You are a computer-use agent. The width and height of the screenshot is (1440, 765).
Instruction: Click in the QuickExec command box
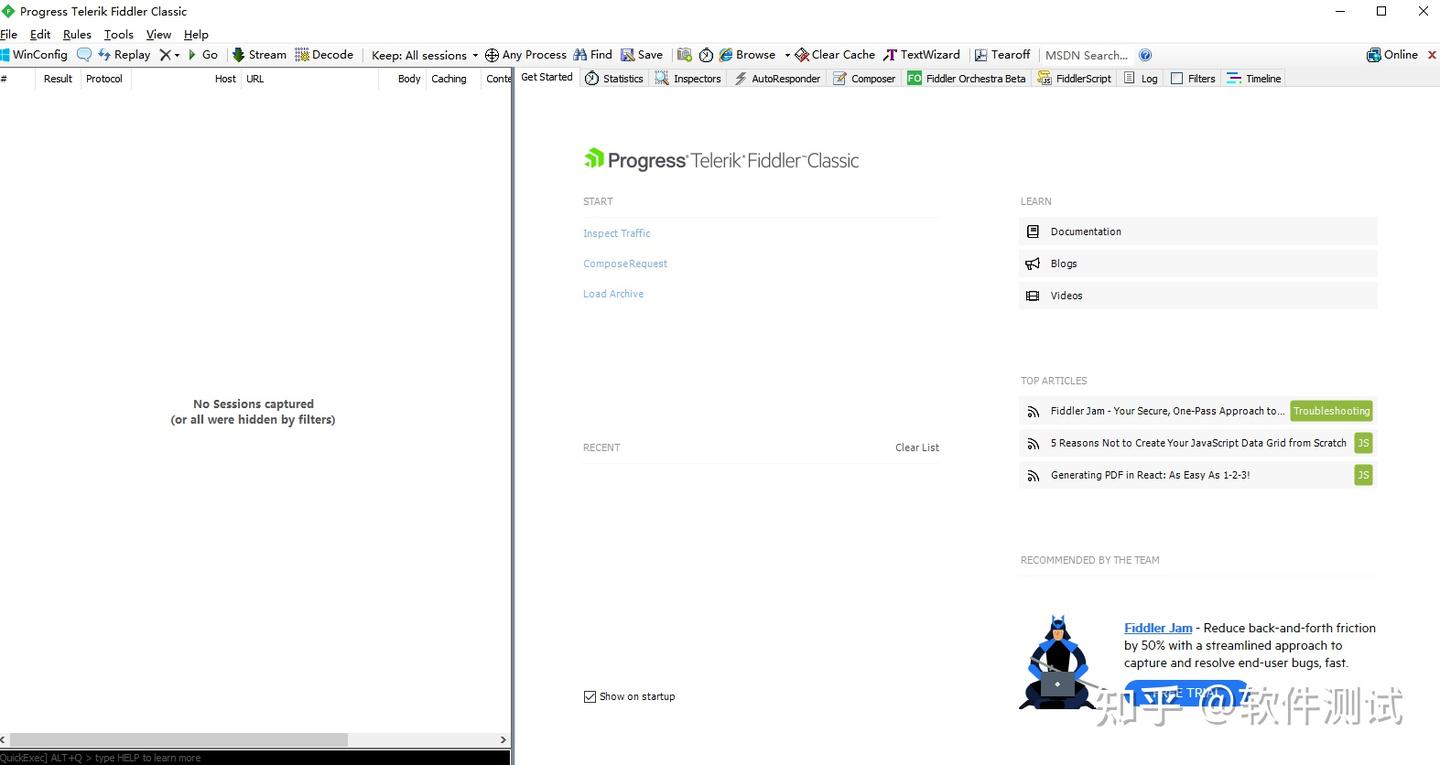(x=255, y=758)
